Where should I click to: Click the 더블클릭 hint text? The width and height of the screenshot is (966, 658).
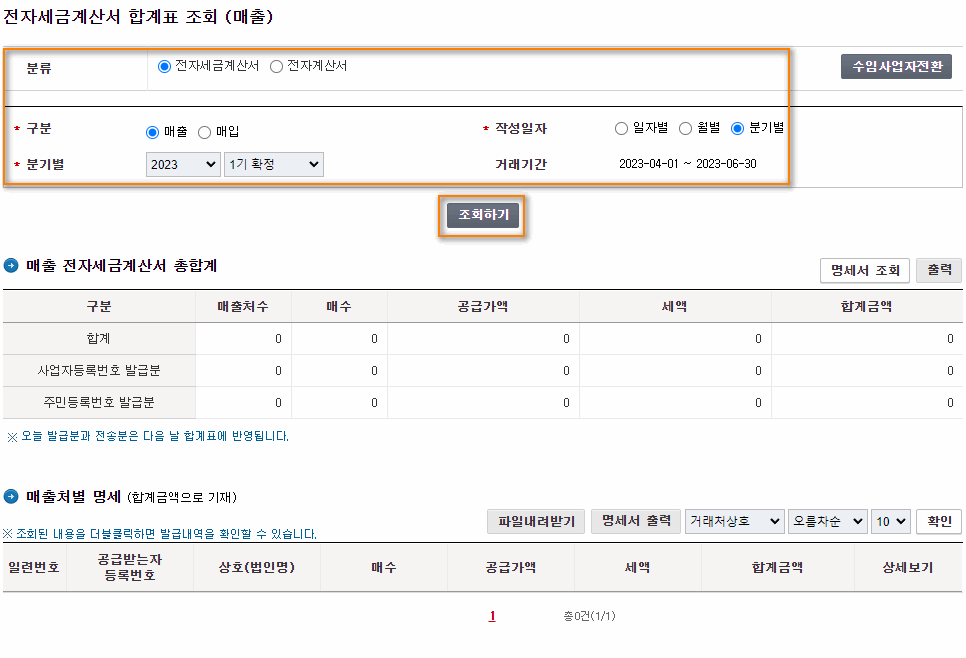pos(160,534)
